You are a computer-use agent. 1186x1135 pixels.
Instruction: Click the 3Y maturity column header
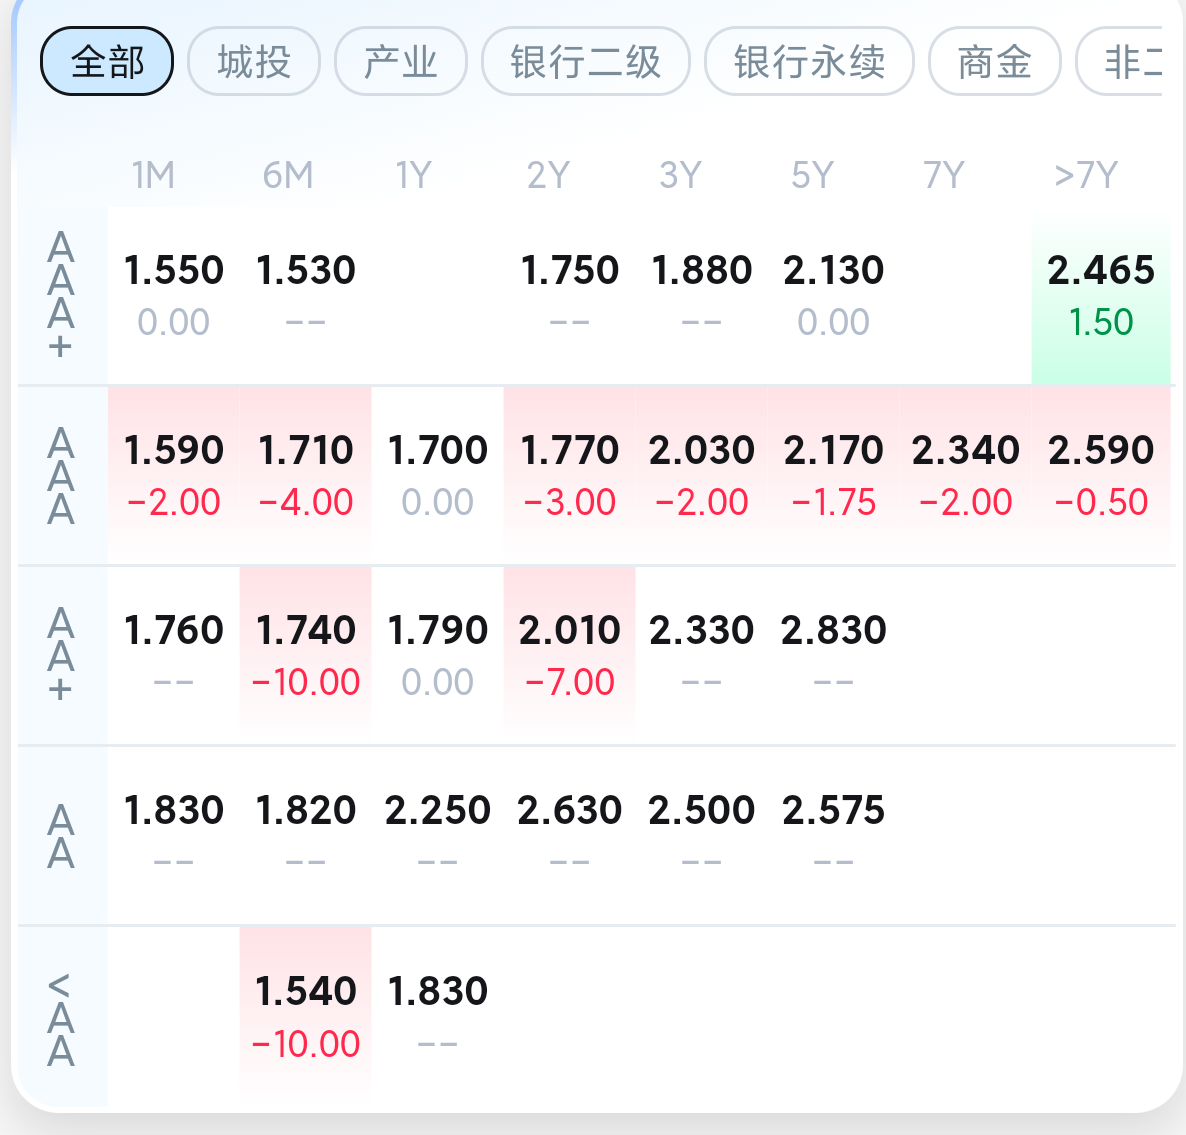[x=681, y=176]
